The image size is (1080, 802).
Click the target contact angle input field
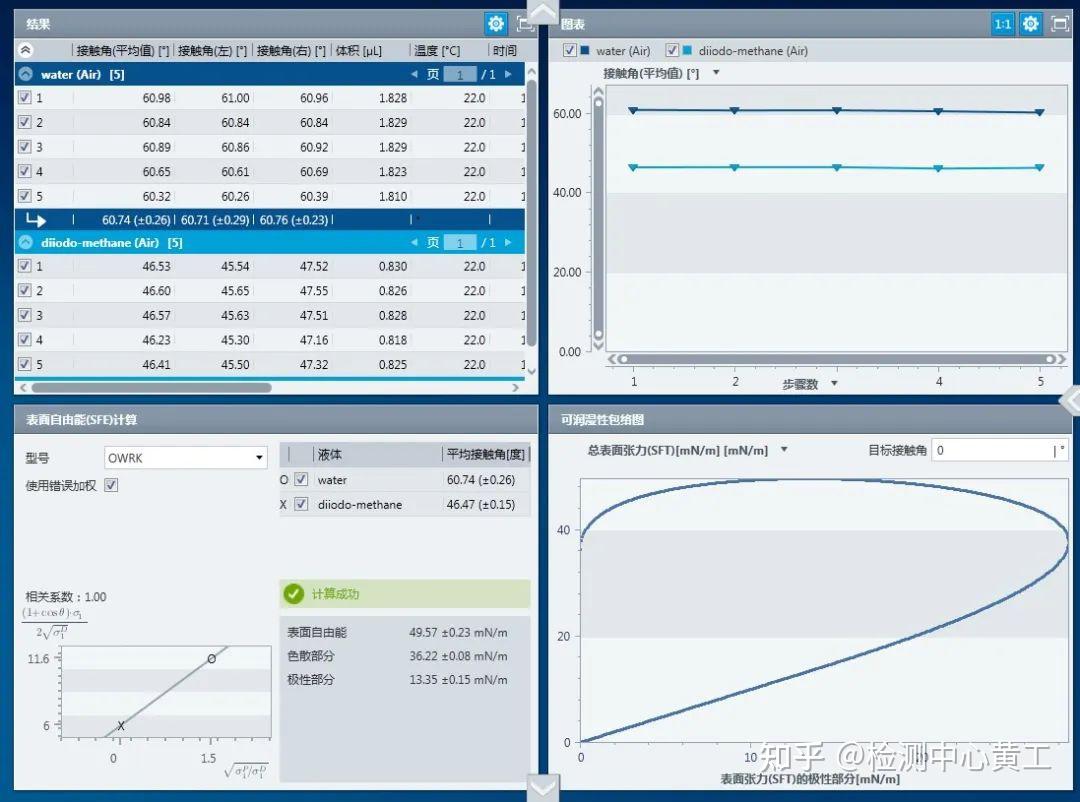[999, 450]
